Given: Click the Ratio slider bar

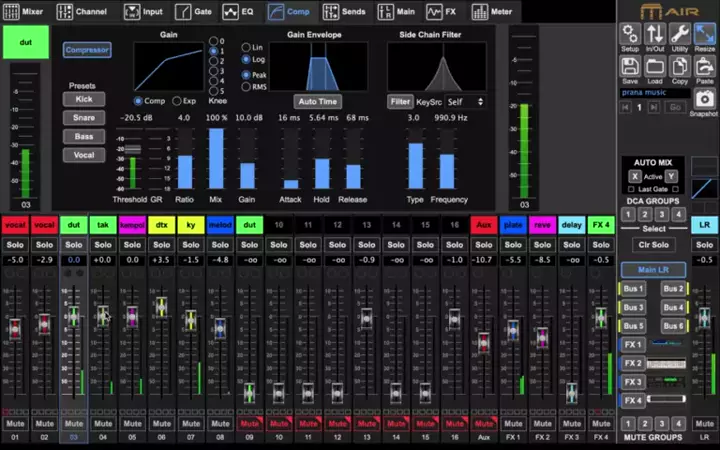Looking at the screenshot, I should click(x=184, y=171).
